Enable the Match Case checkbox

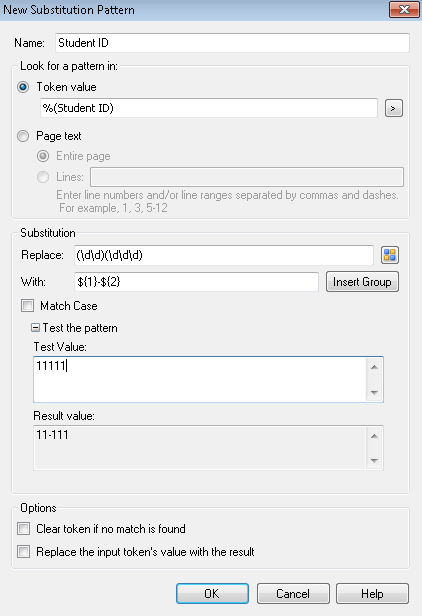[x=28, y=305]
